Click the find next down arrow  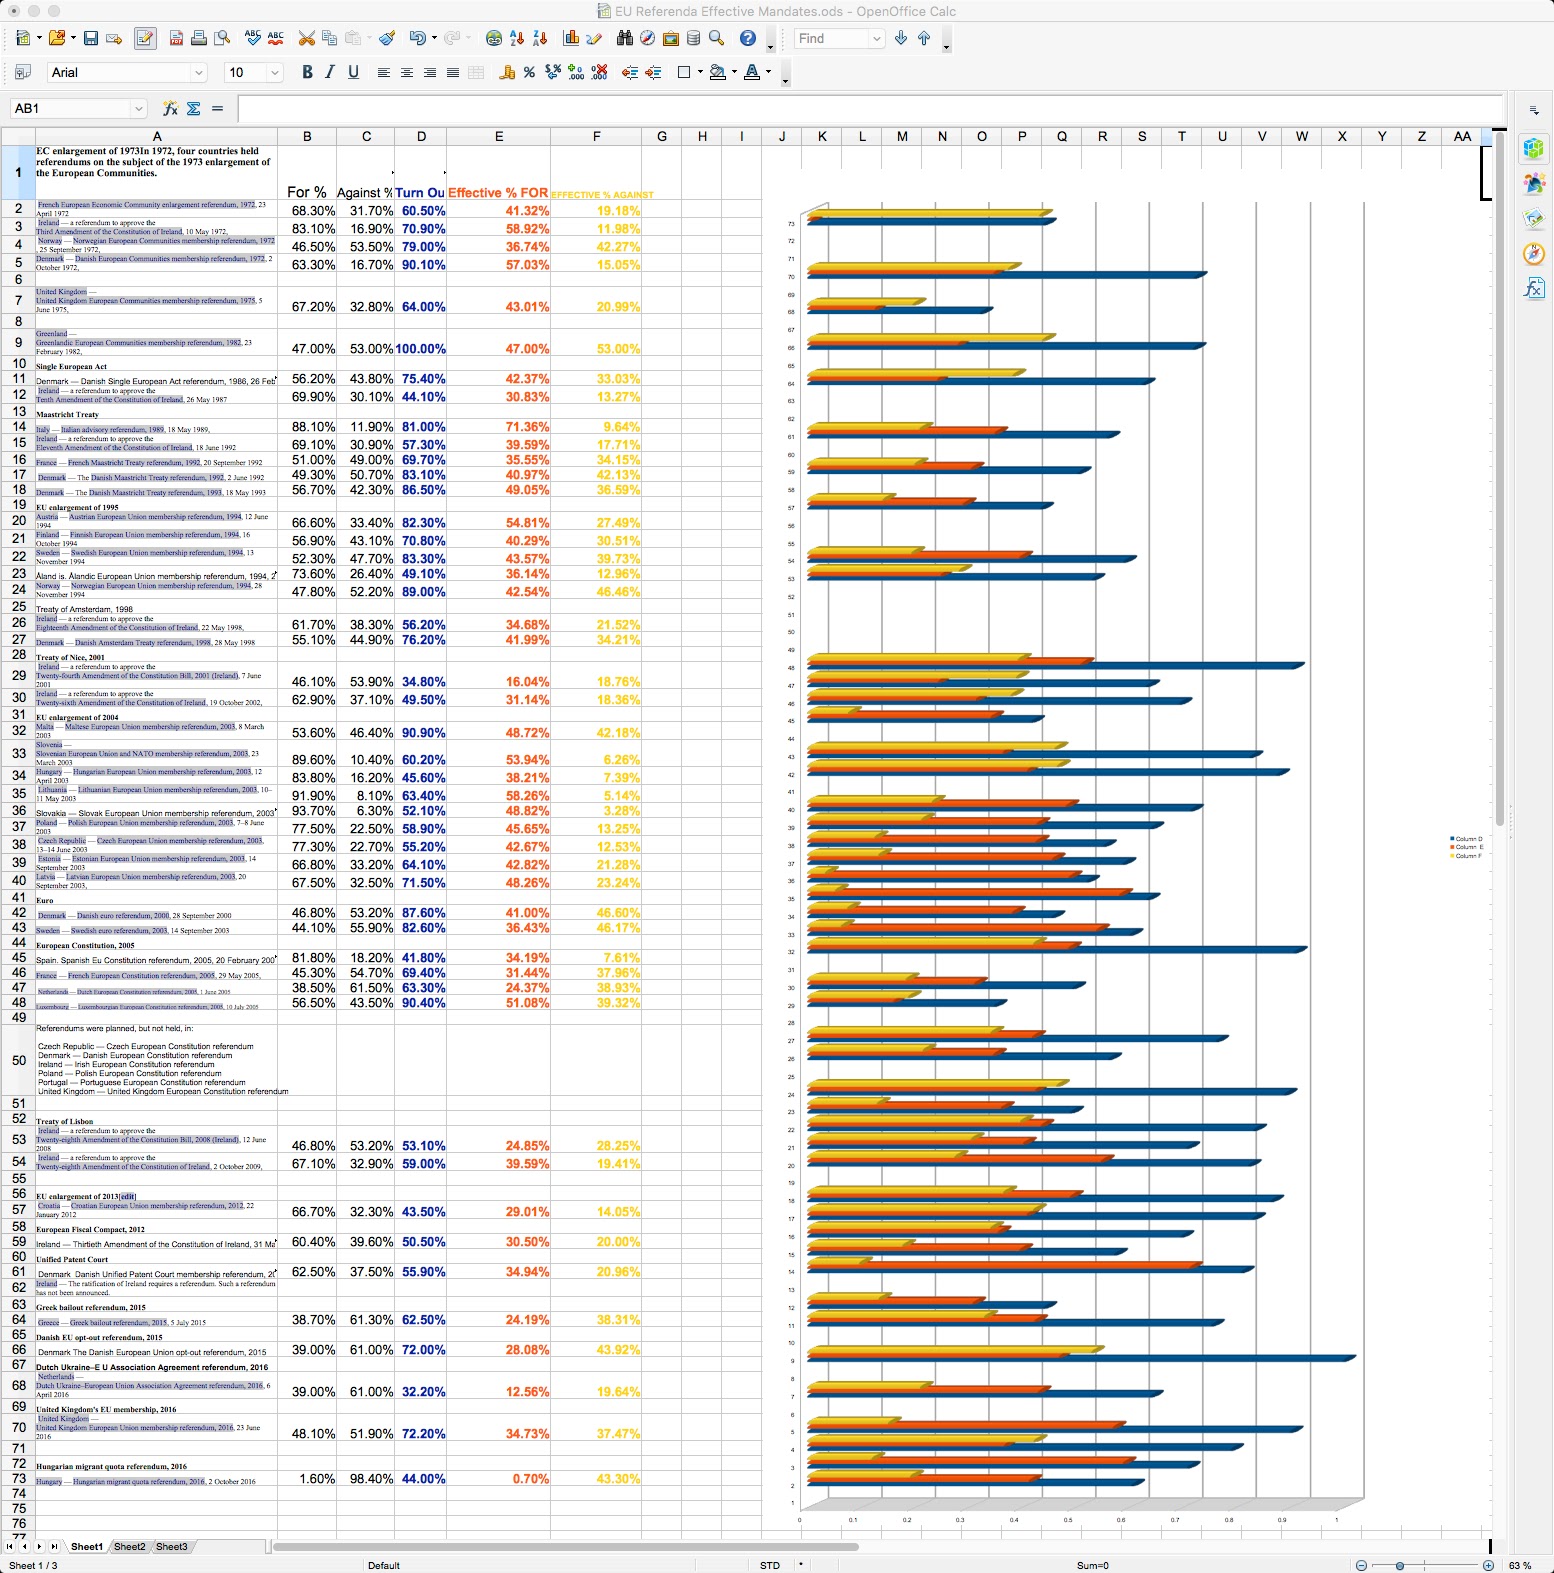point(901,38)
